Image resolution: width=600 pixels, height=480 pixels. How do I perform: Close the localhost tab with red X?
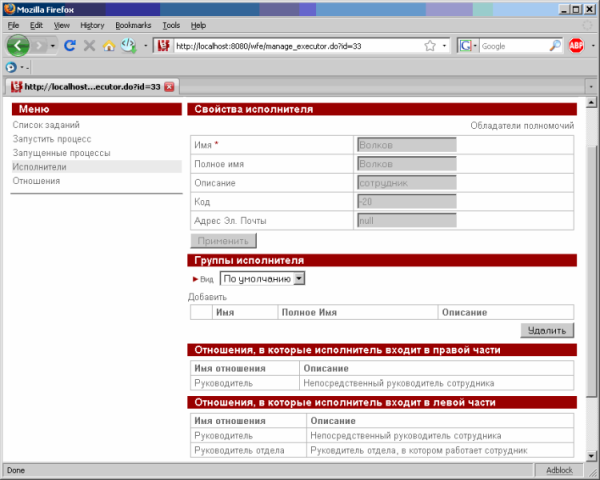[169, 86]
